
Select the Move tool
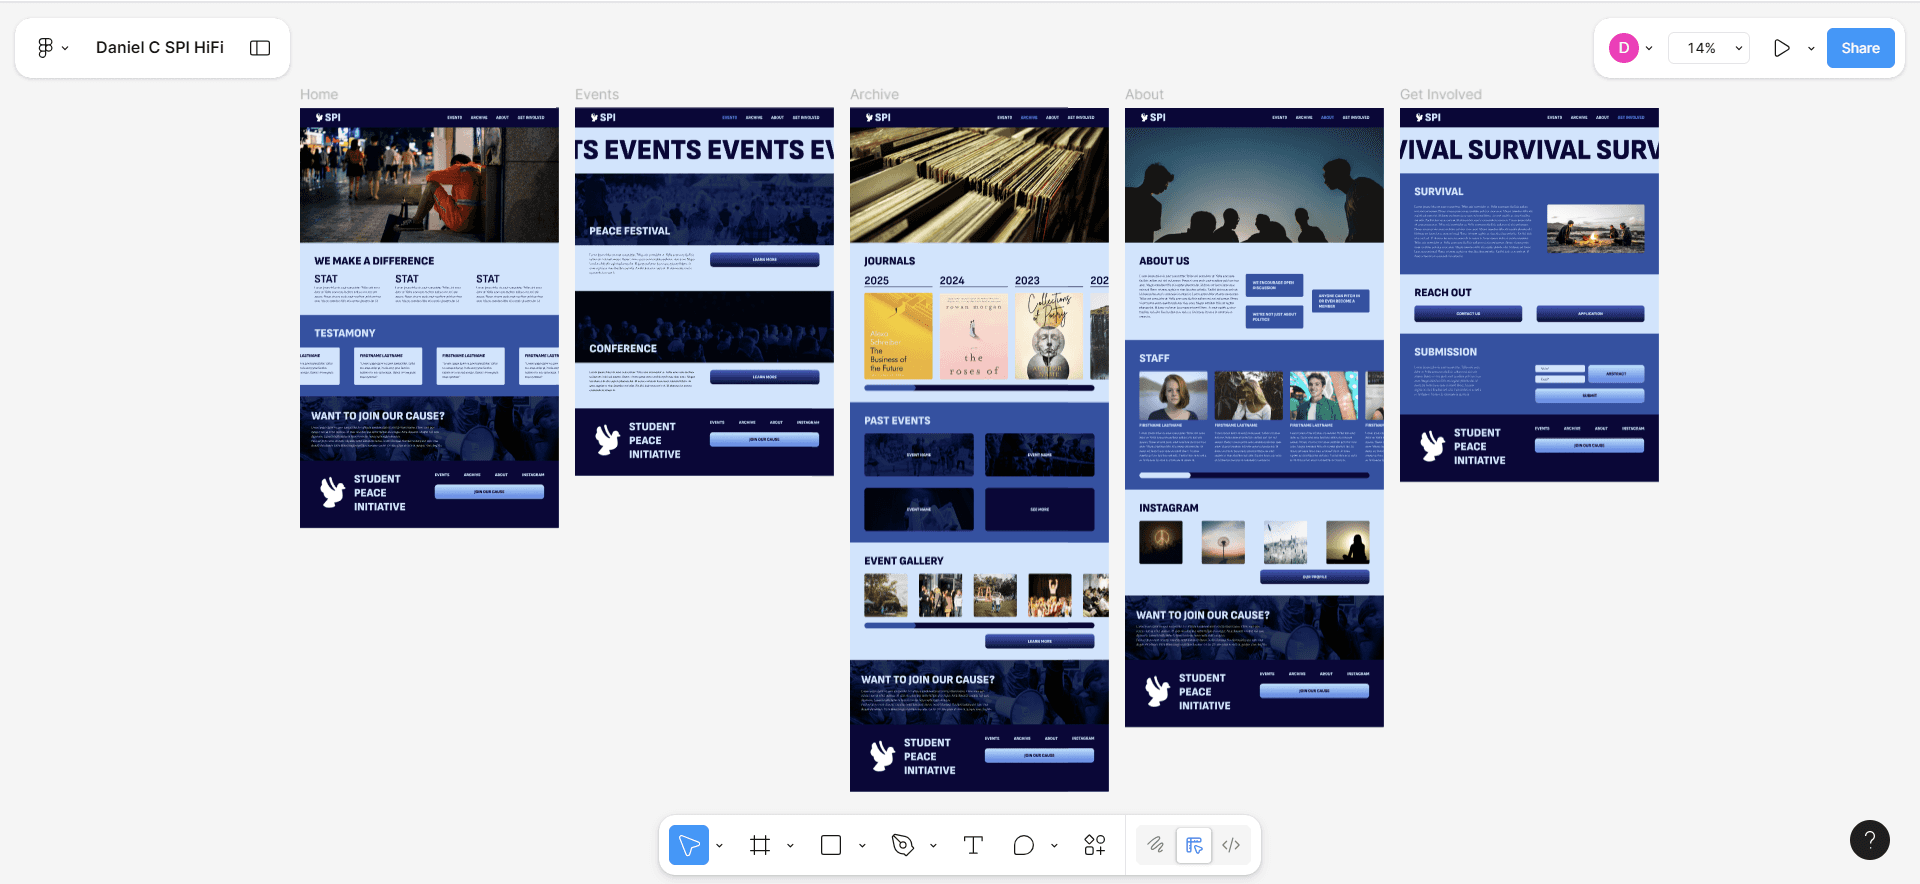689,845
